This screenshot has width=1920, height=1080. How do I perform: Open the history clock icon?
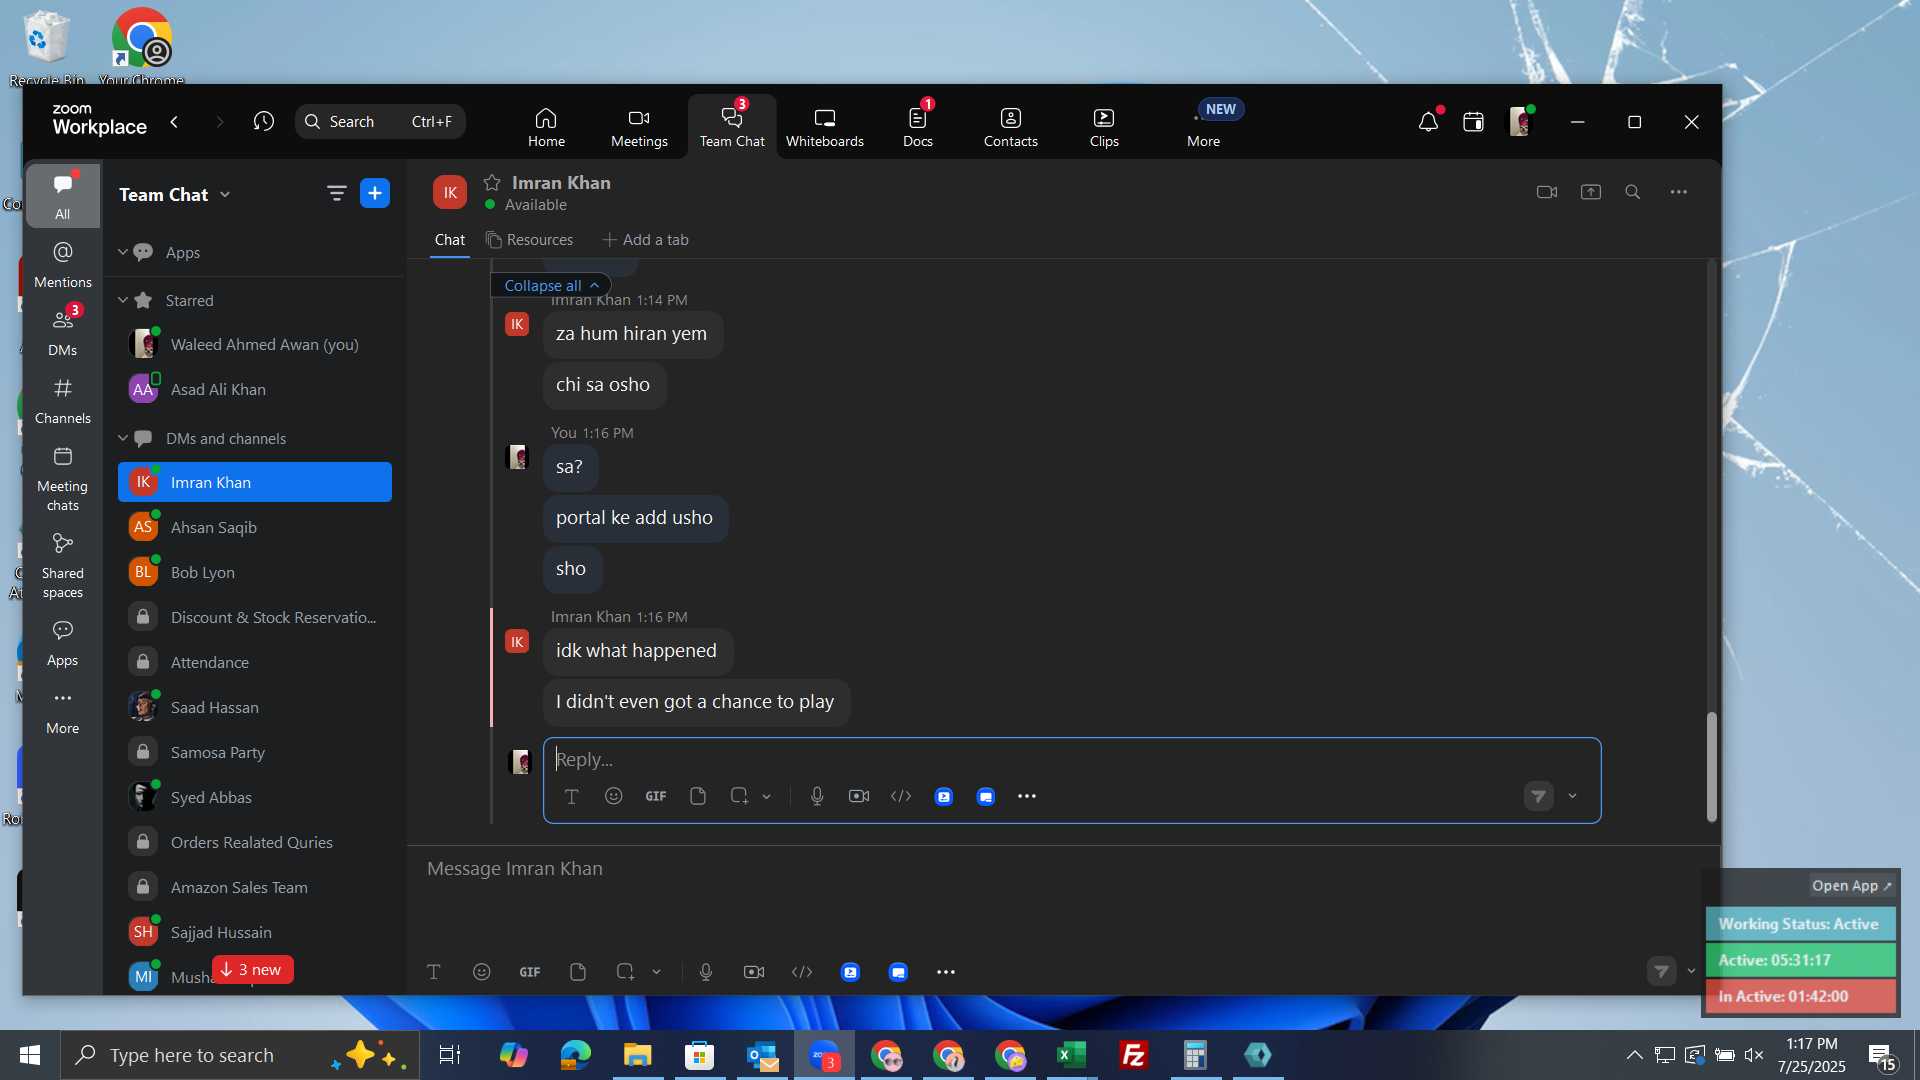(264, 122)
